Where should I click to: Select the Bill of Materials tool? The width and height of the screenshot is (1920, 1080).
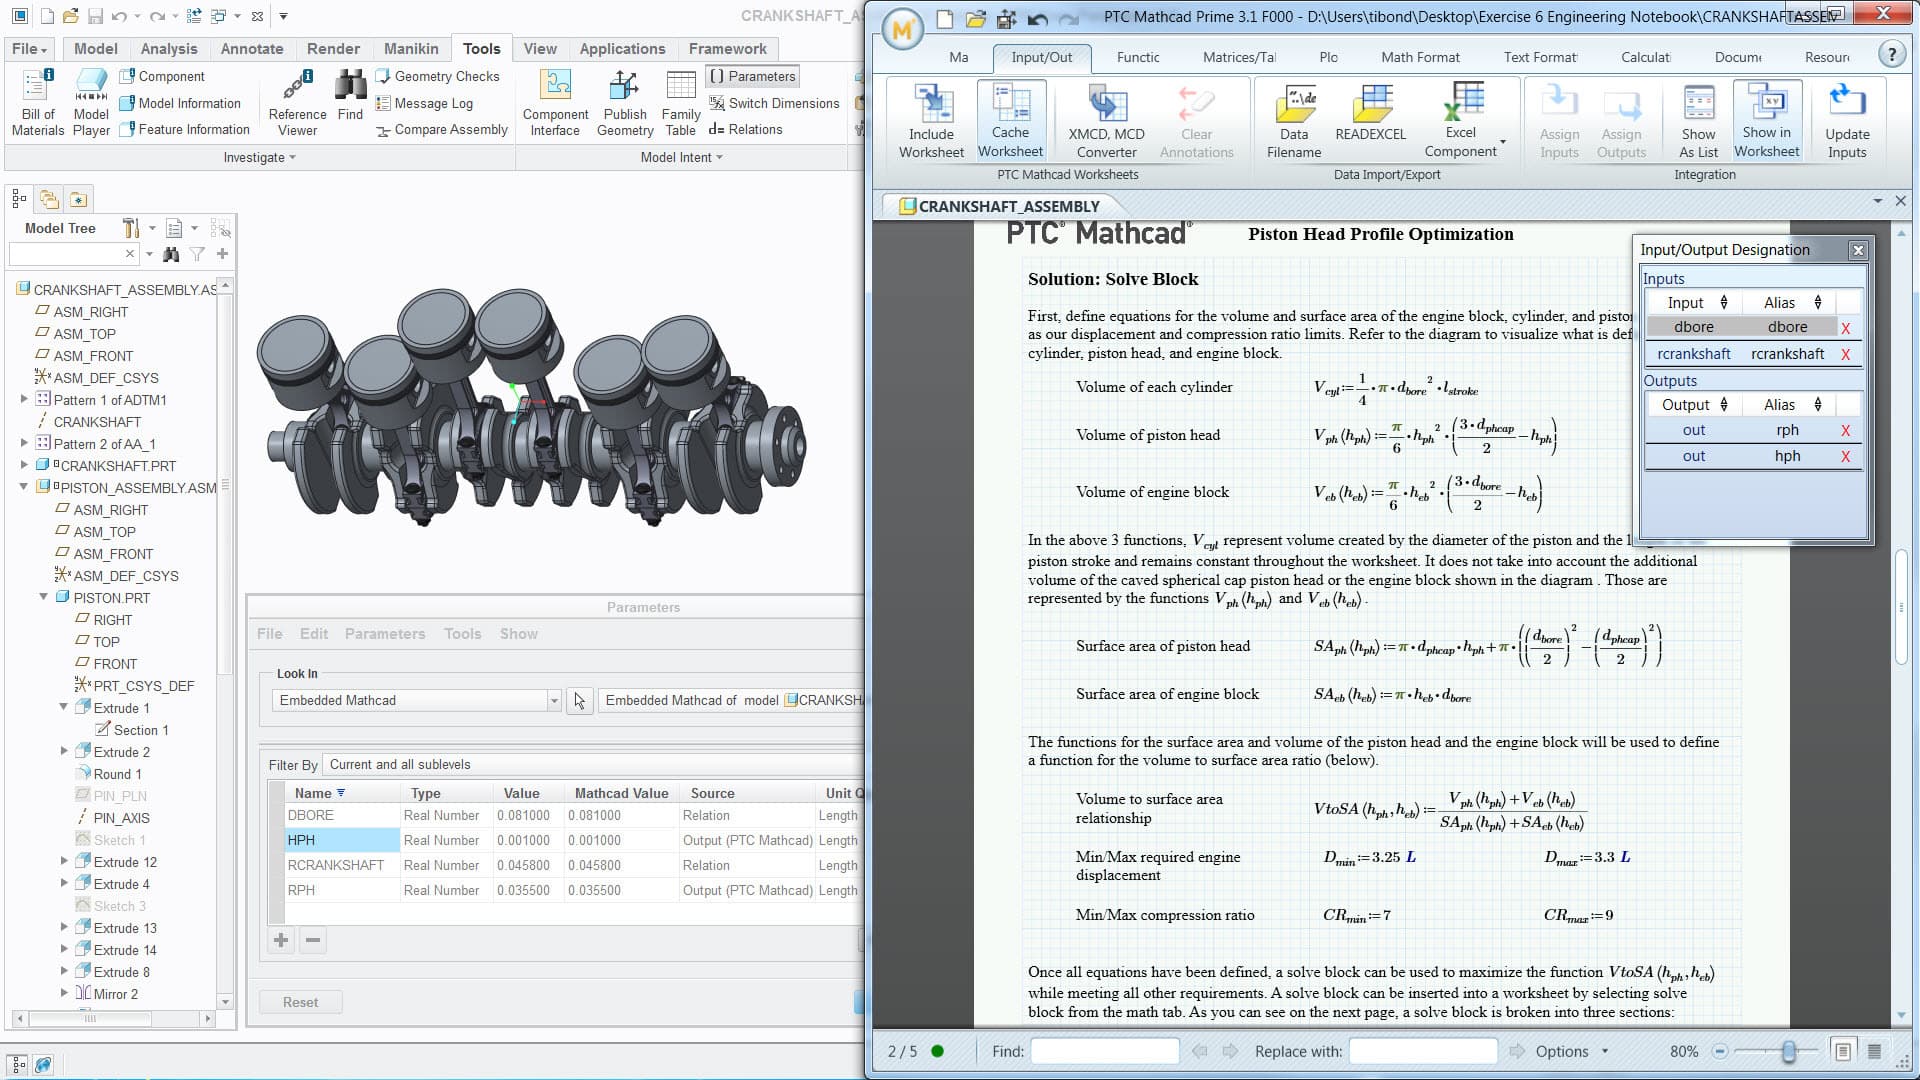pyautogui.click(x=36, y=100)
